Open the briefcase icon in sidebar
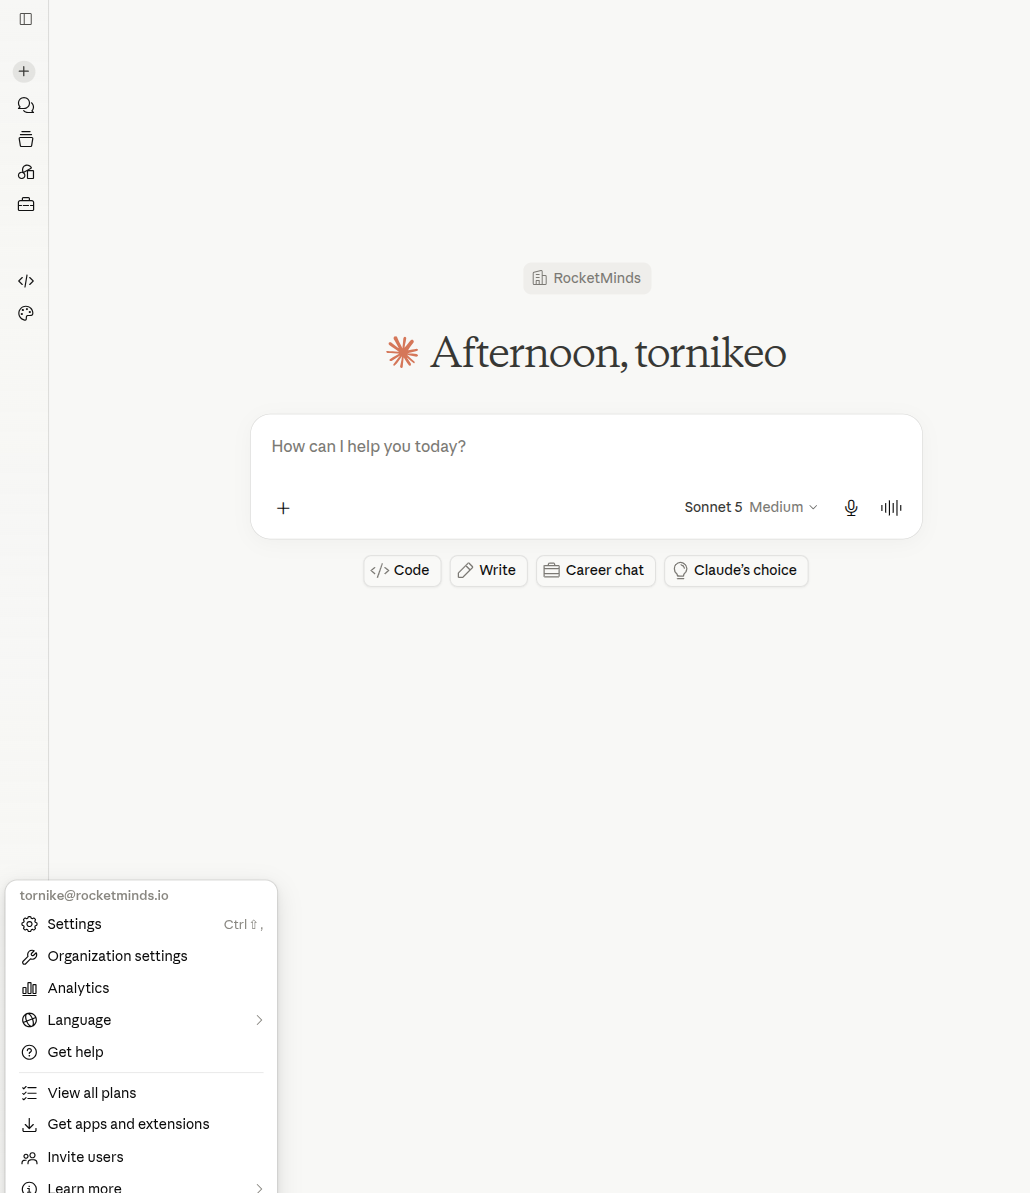Viewport: 1030px width, 1193px height. coord(26,205)
